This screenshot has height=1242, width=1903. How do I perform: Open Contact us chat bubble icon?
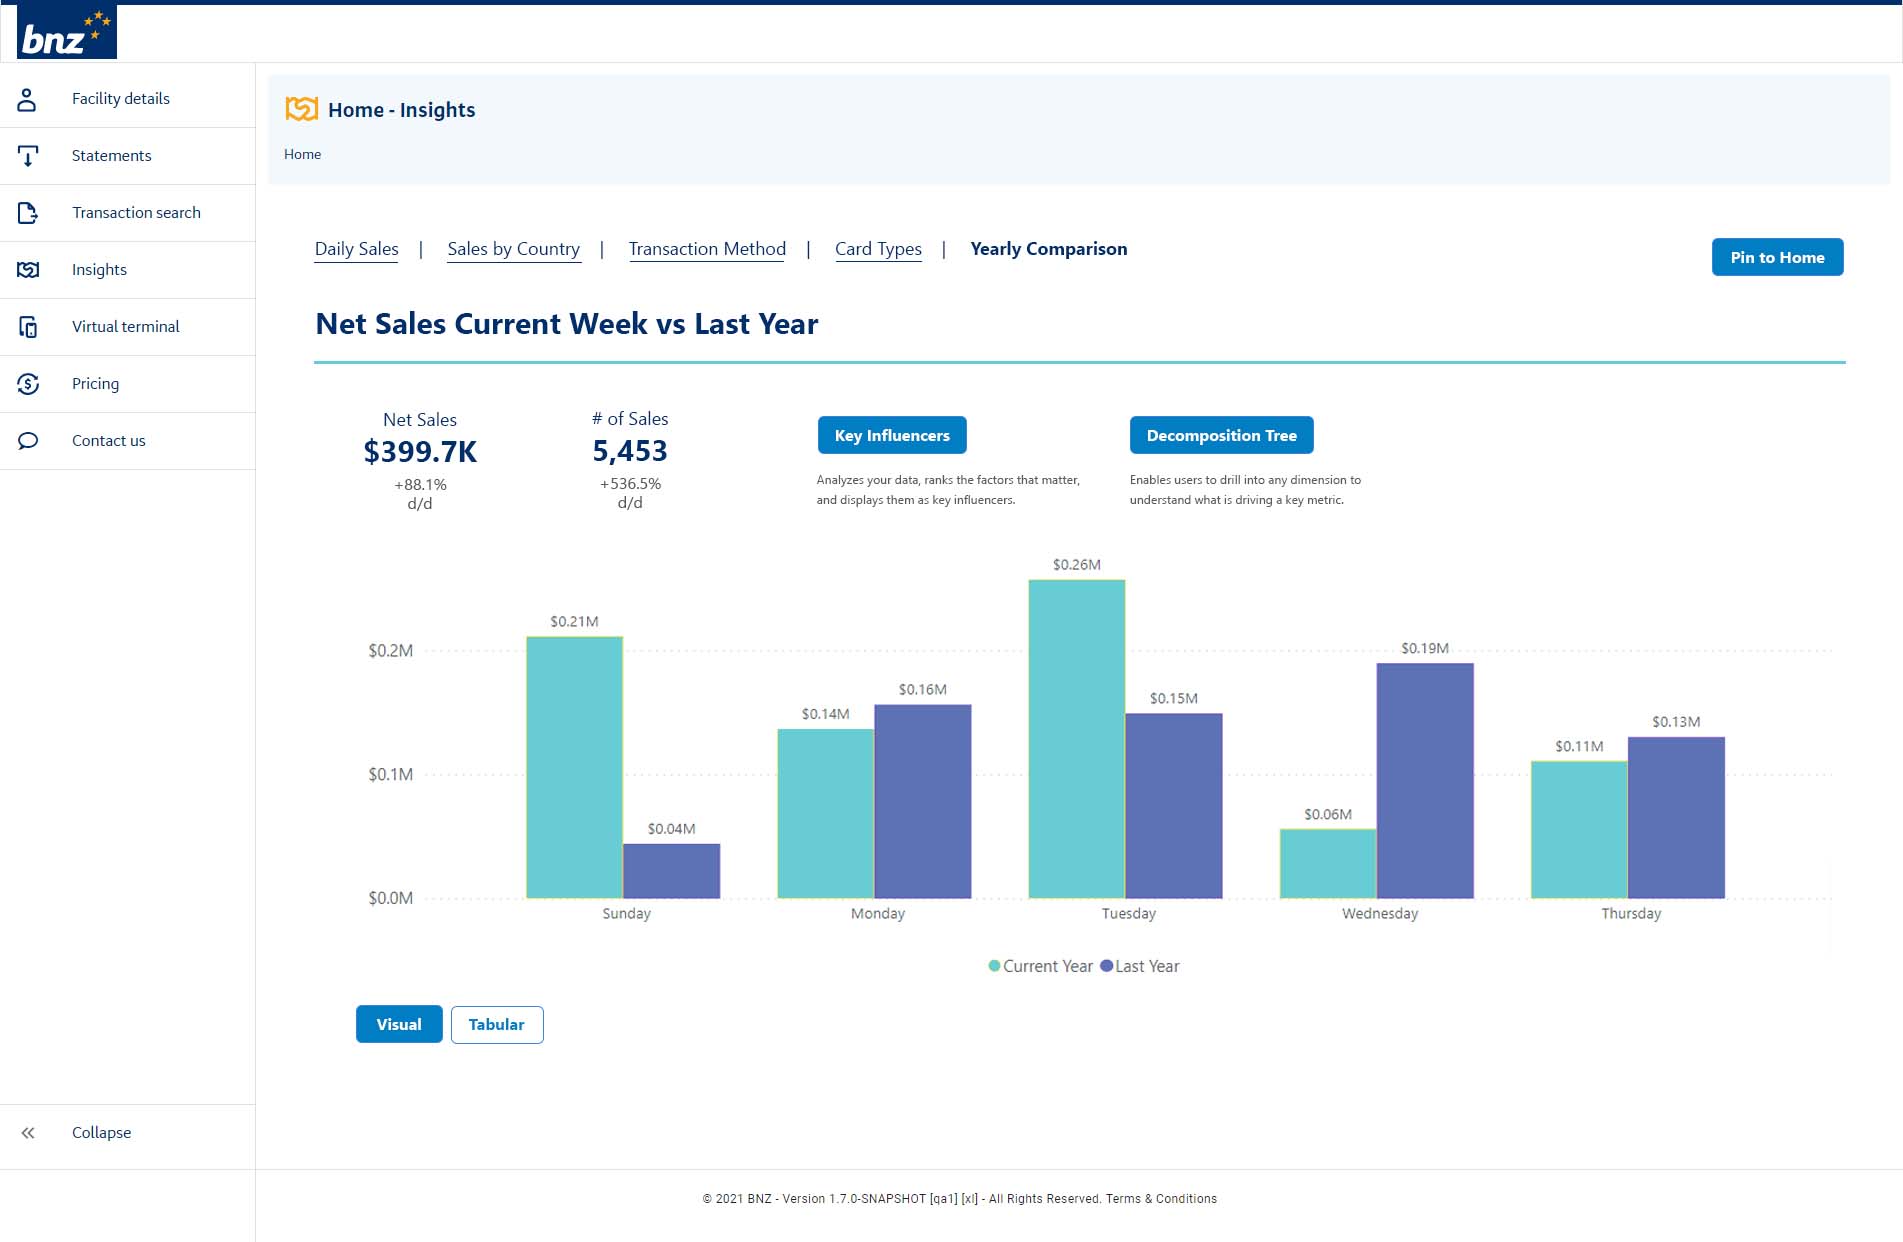(x=27, y=440)
